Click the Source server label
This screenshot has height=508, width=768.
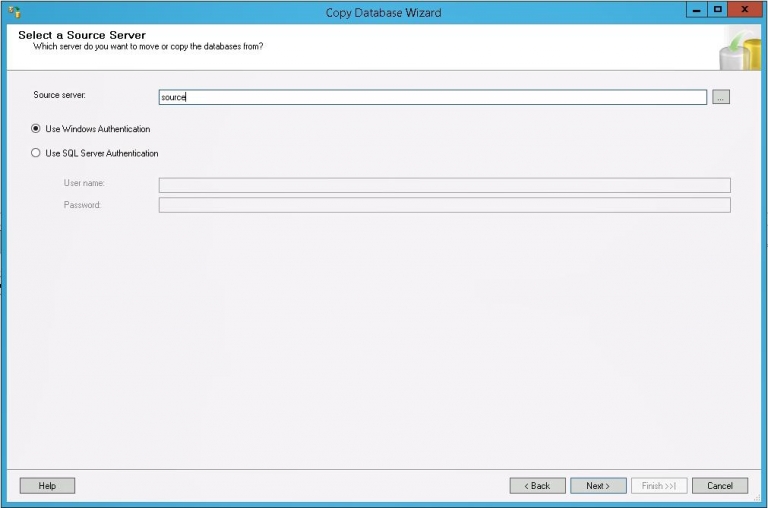click(x=60, y=94)
